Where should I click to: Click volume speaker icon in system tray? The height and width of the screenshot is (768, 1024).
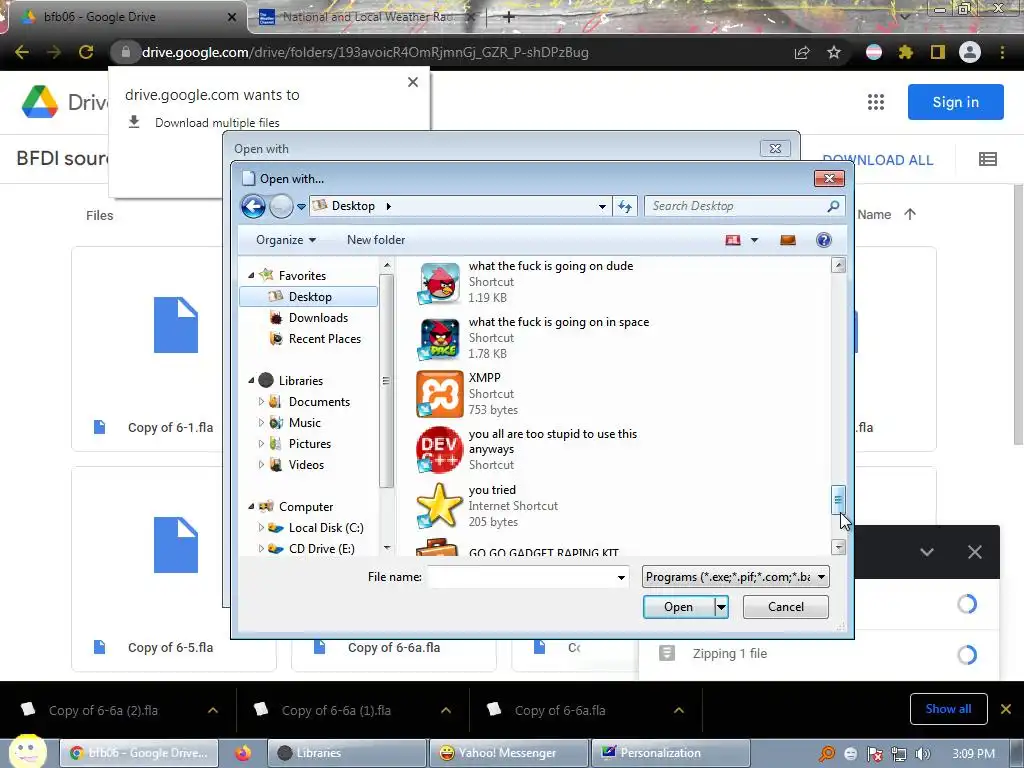[x=923, y=754]
